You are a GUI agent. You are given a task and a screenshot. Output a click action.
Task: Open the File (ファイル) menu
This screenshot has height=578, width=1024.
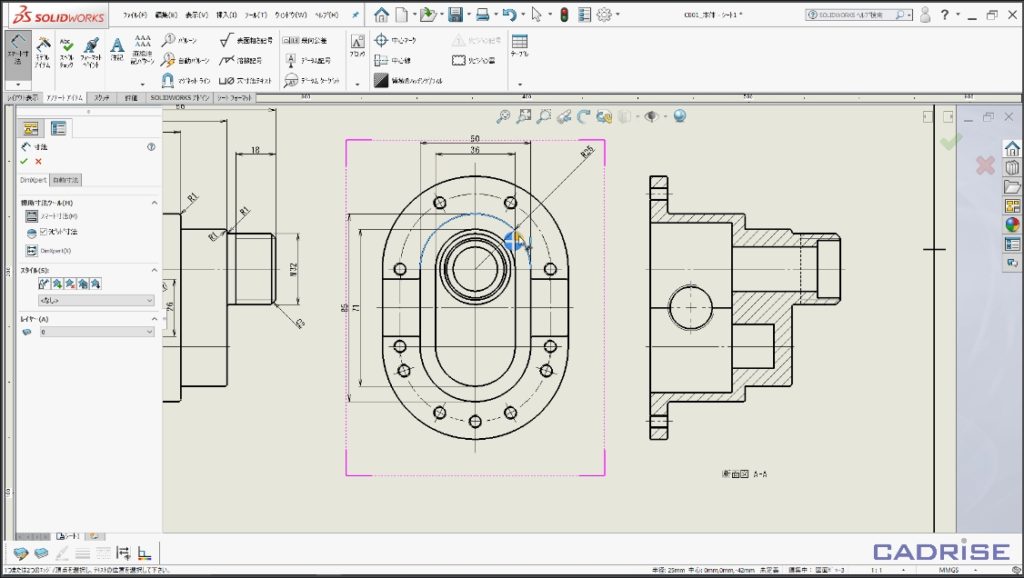(x=134, y=15)
